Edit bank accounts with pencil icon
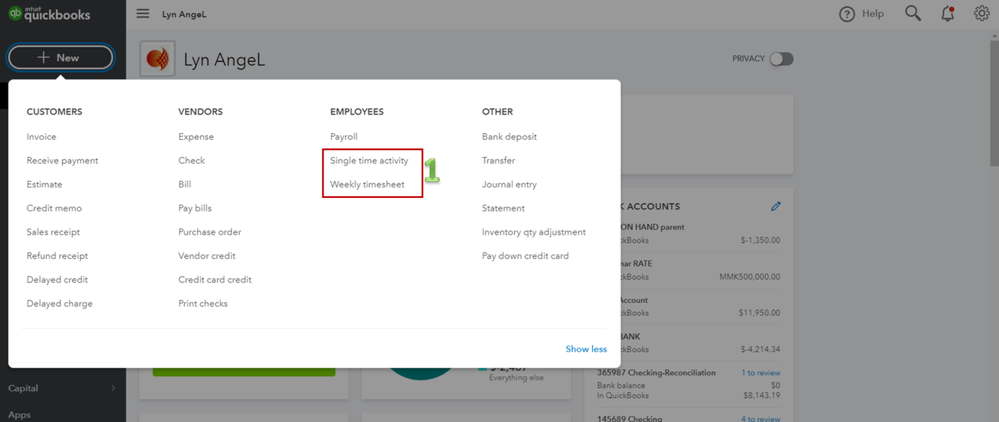Screen dimensions: 999x422 click(775, 207)
